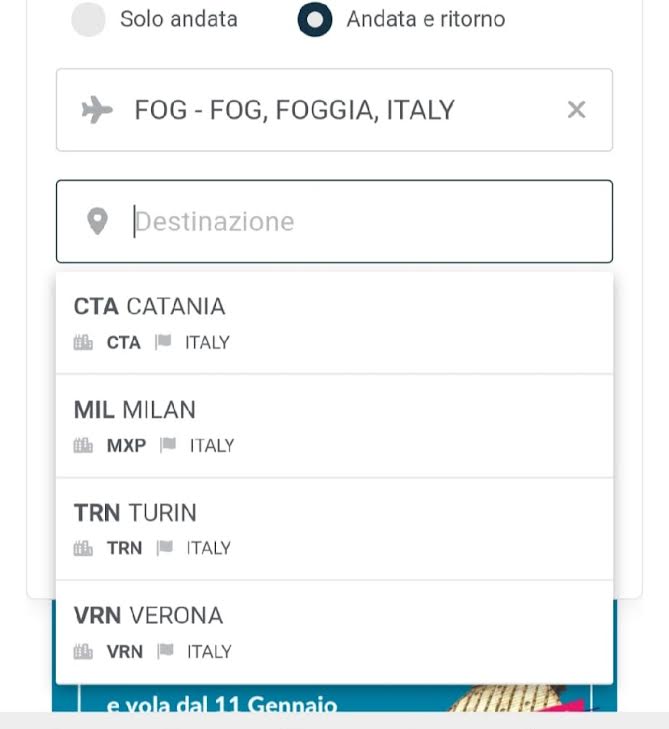Focus the Destinazione input field
This screenshot has width=669, height=729.
(x=334, y=221)
